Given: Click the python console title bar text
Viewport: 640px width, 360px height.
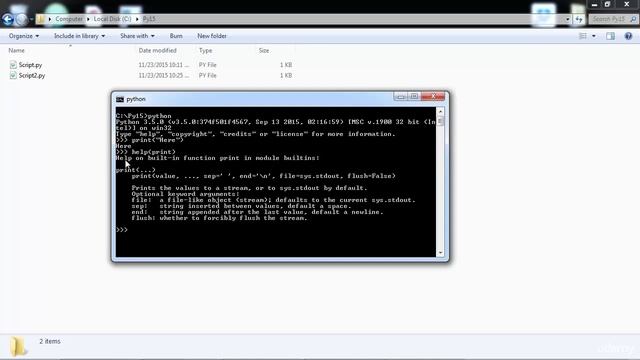Looking at the screenshot, I should click(x=136, y=99).
